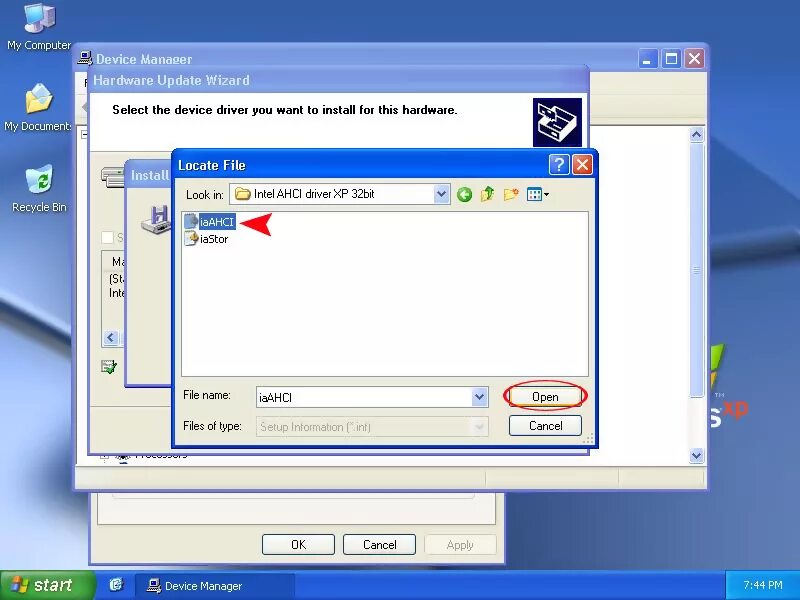Click Cancel in the back properties dialog

coord(379,544)
